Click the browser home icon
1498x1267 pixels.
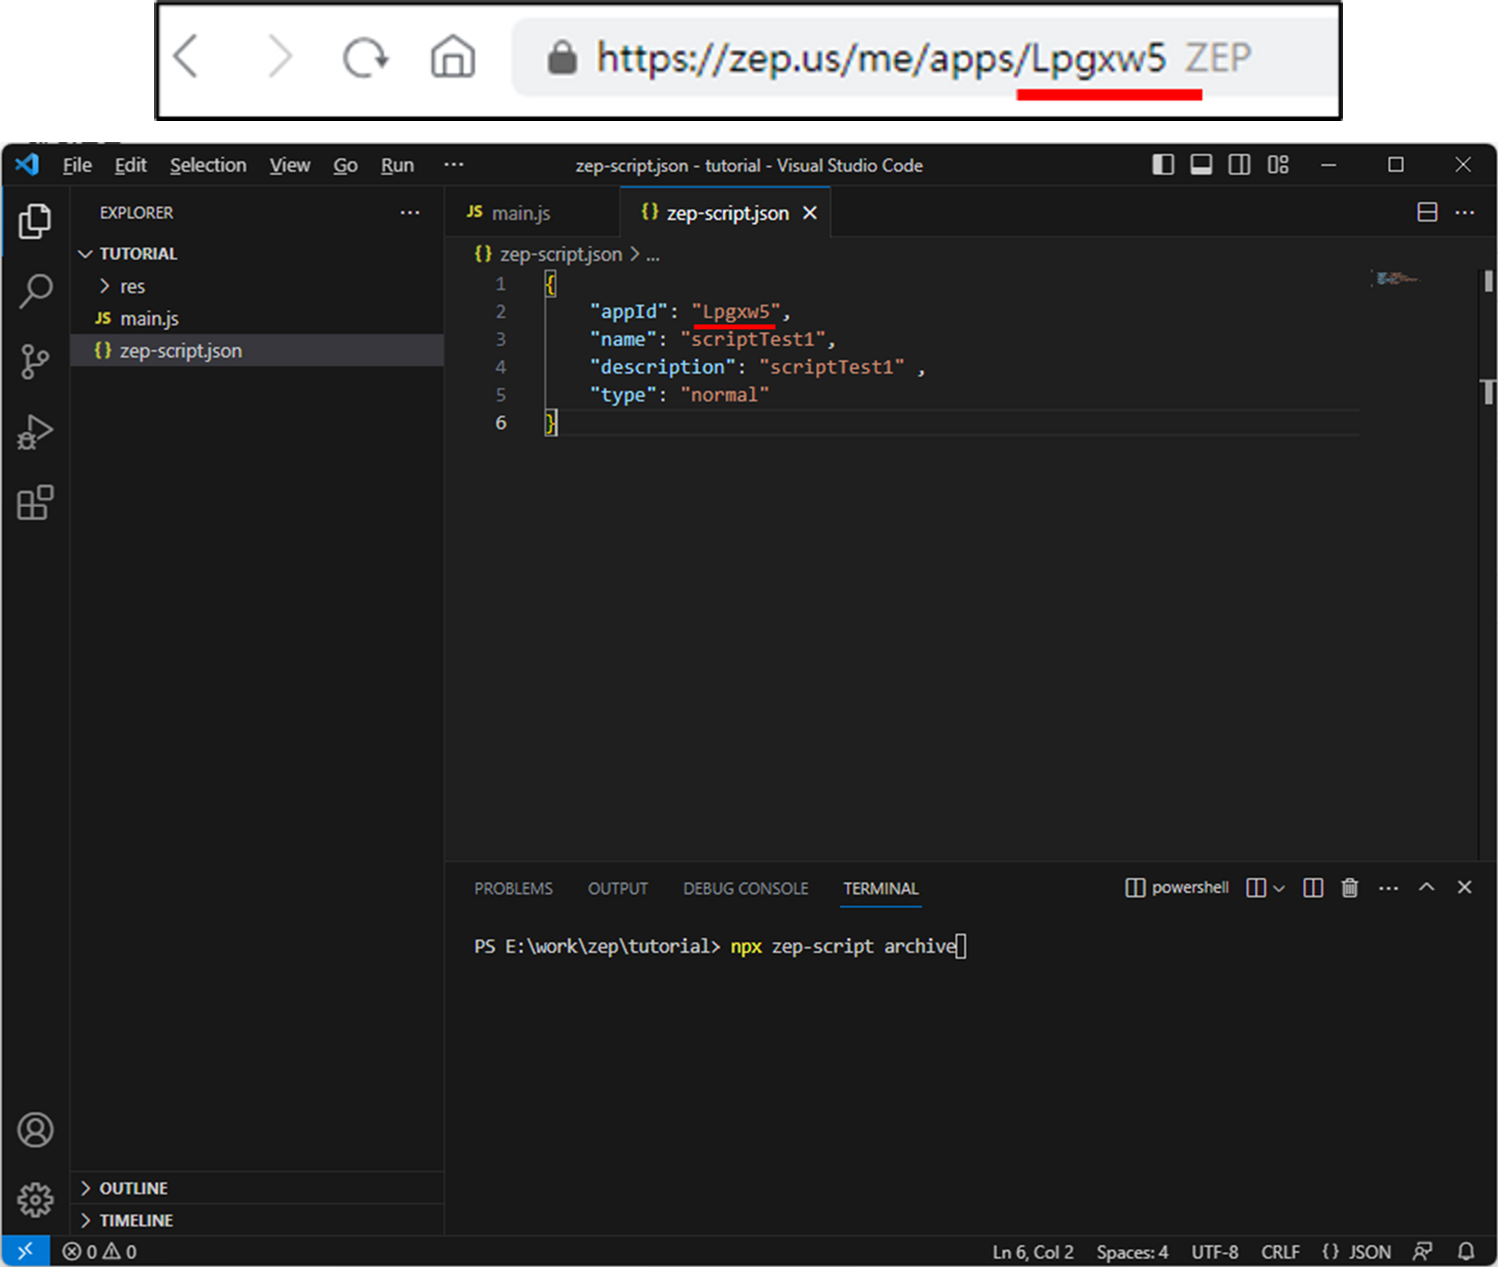pyautogui.click(x=453, y=56)
